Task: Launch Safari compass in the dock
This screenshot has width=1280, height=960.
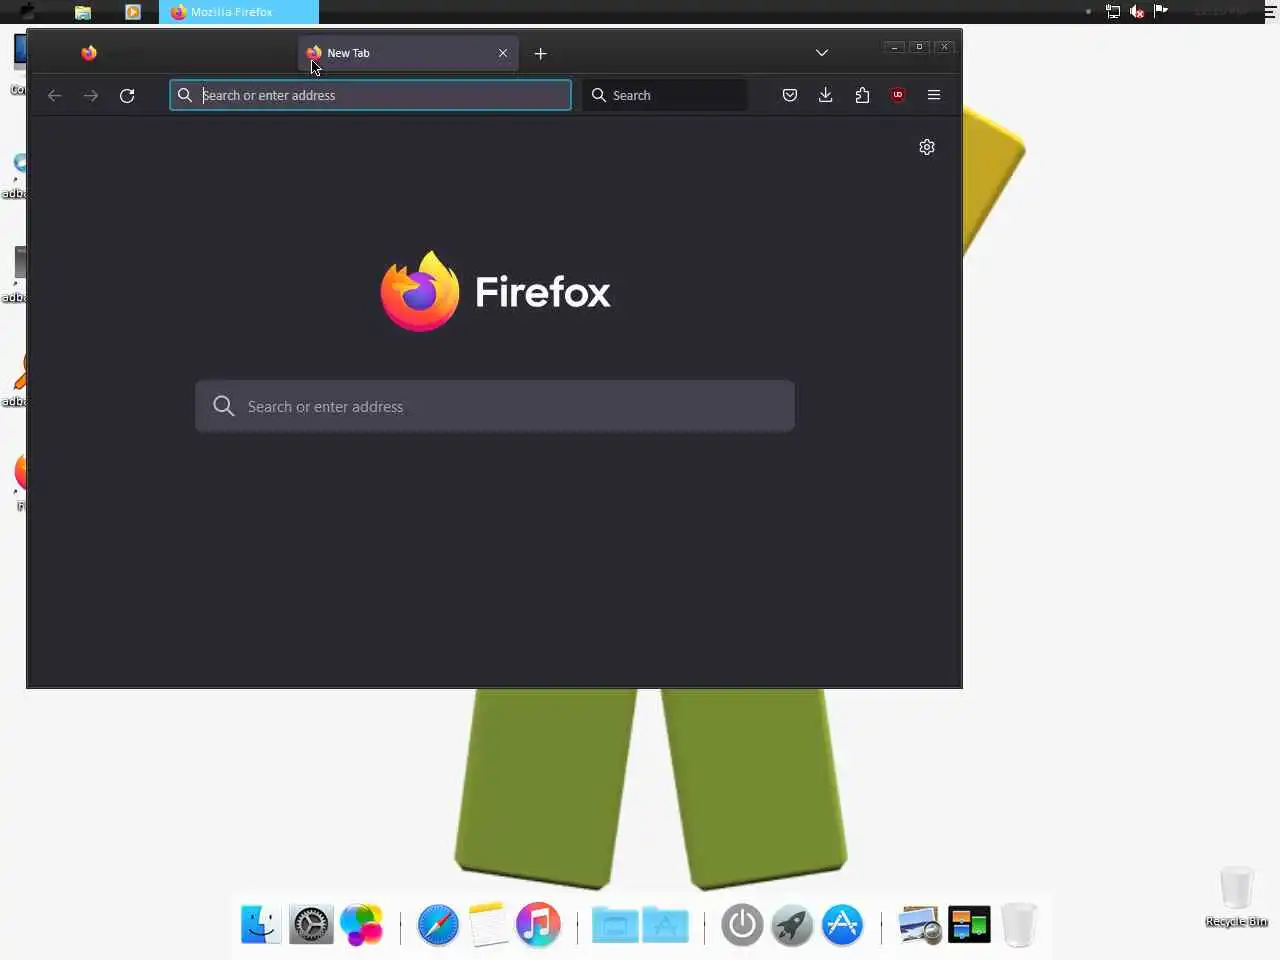Action: (438, 924)
